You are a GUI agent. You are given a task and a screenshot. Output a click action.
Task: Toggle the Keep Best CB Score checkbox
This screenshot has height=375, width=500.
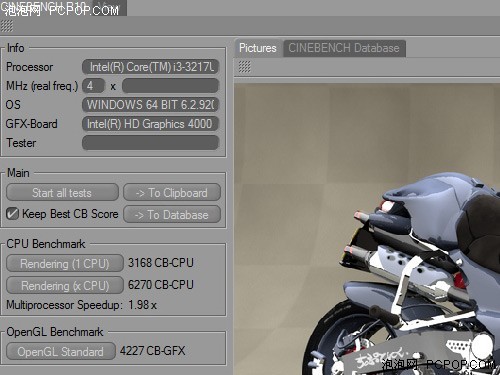pos(12,214)
